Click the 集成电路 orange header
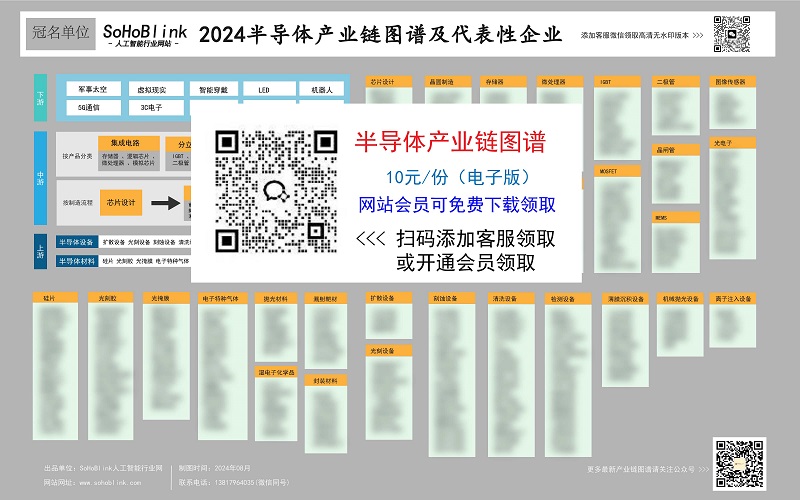The height and width of the screenshot is (500, 800). 129,143
